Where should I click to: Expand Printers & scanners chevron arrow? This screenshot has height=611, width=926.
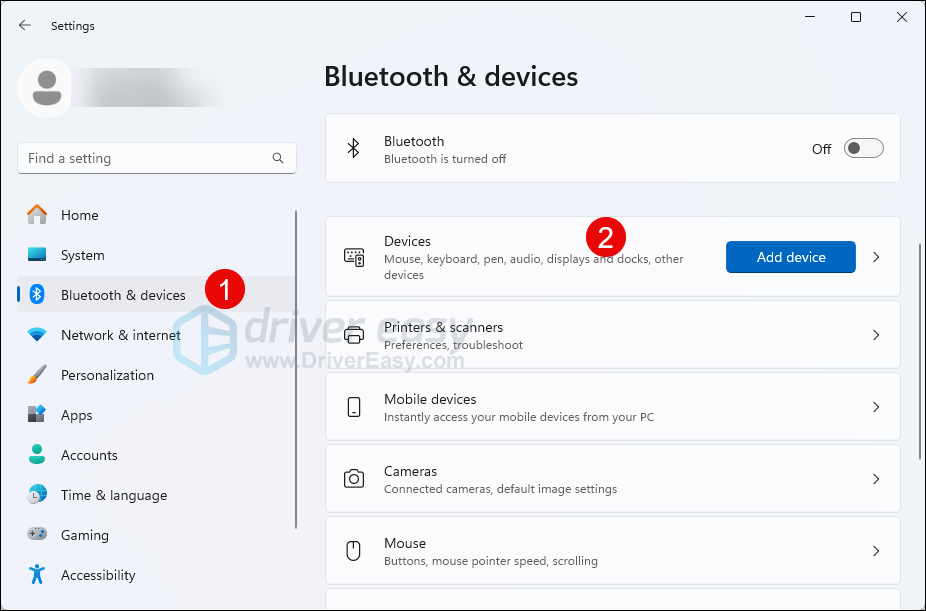coord(876,335)
